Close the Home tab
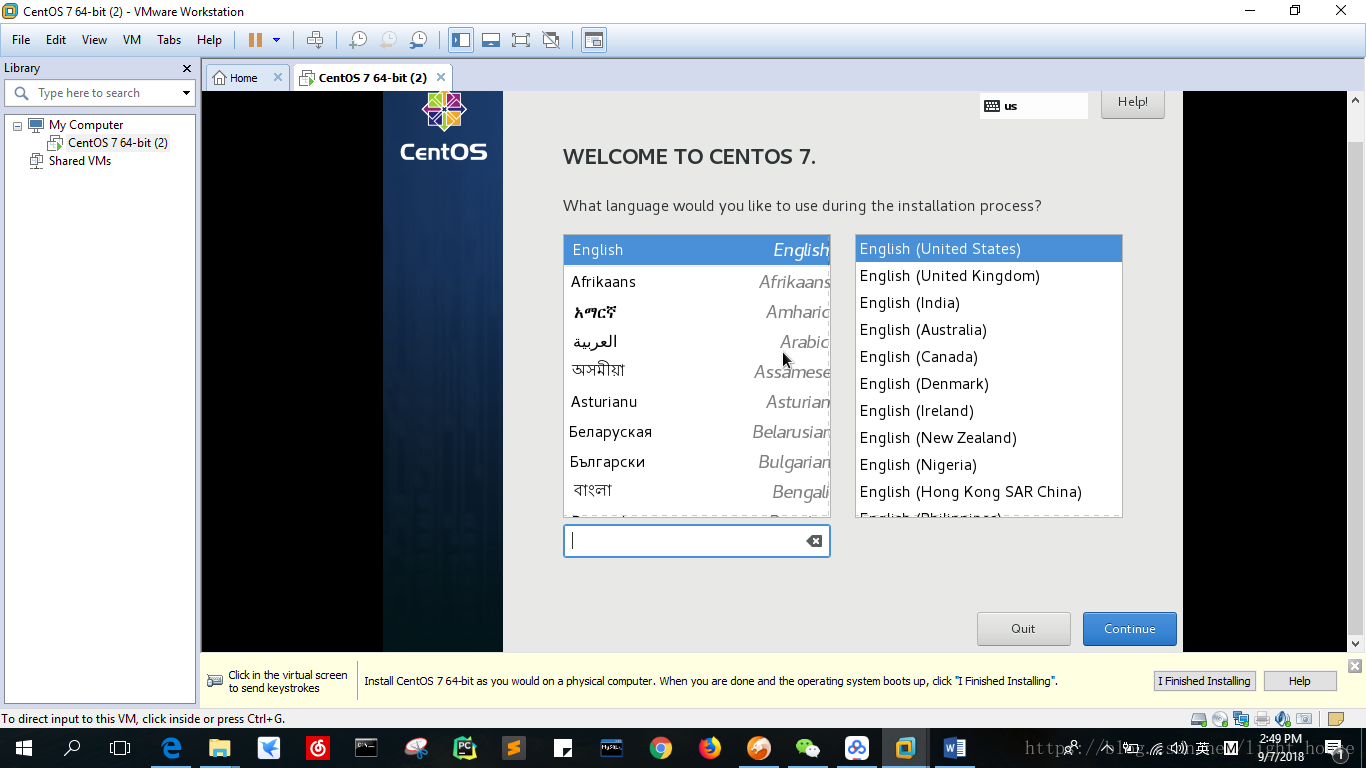Screen dimensions: 1366x768 (278, 77)
